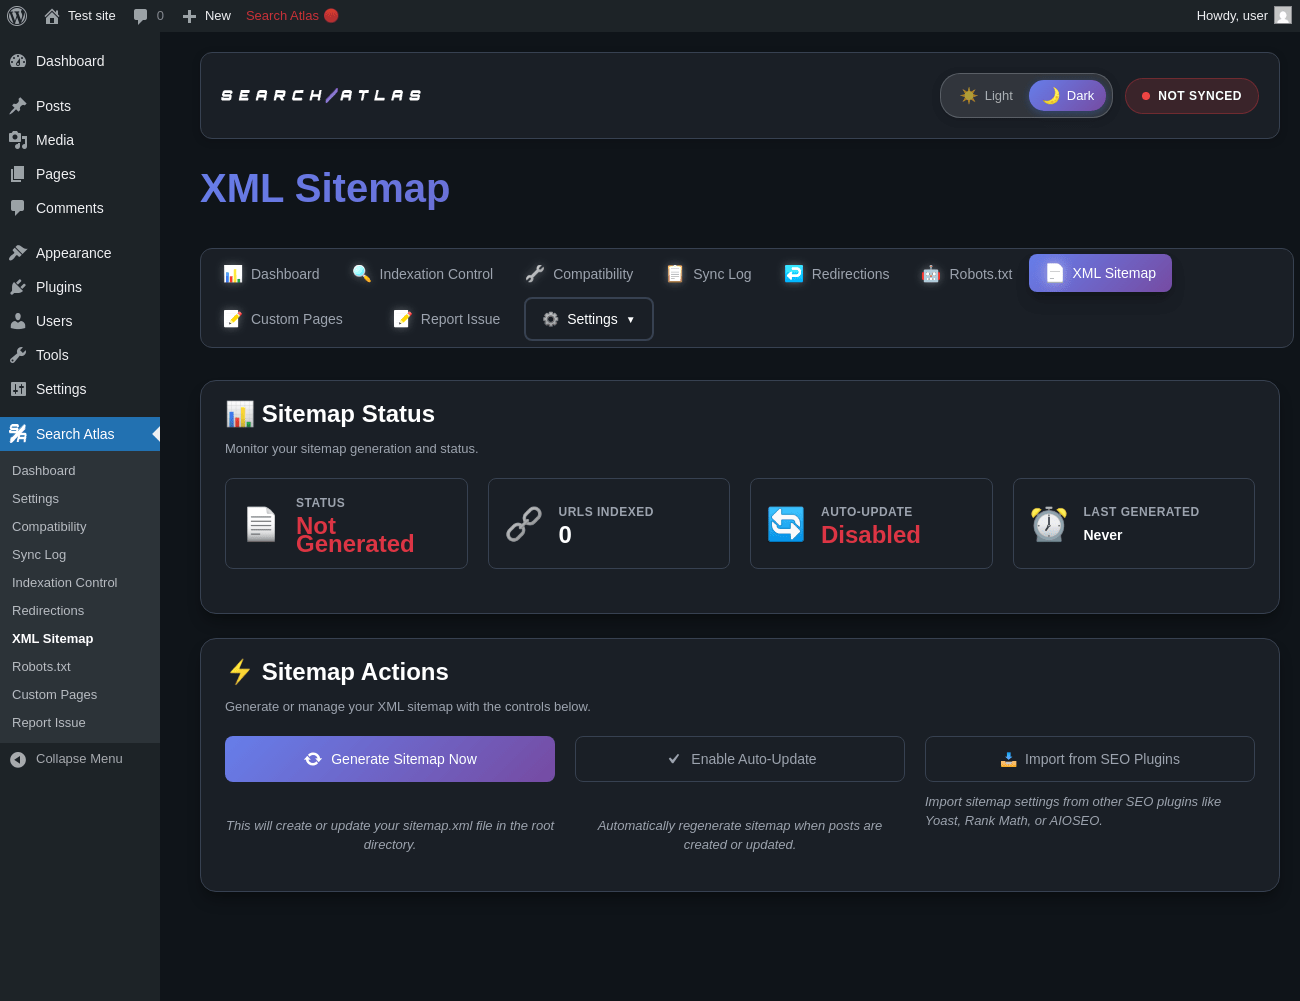Open the Custom Pages tab

point(283,319)
